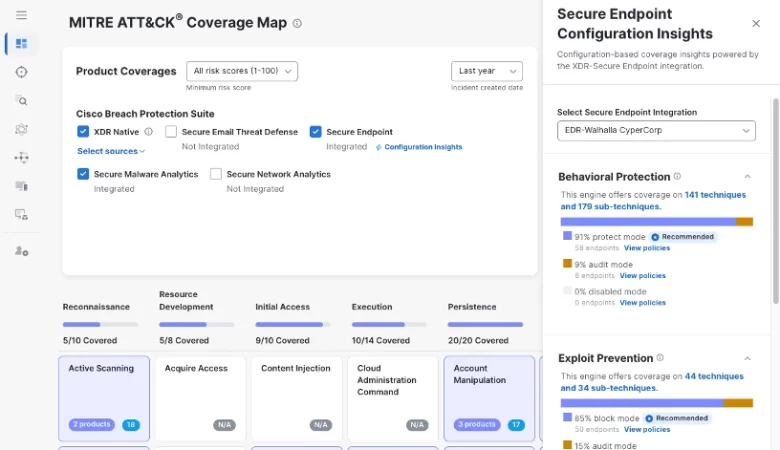The height and width of the screenshot is (450, 780).
Task: View policies for 91% protect mode
Action: (647, 248)
